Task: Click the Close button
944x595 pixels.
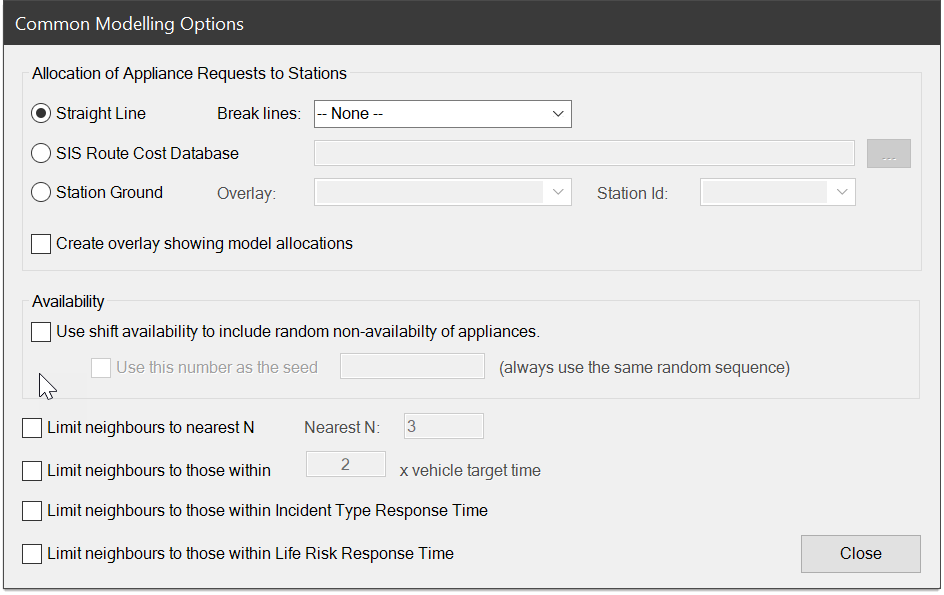Action: tap(860, 553)
